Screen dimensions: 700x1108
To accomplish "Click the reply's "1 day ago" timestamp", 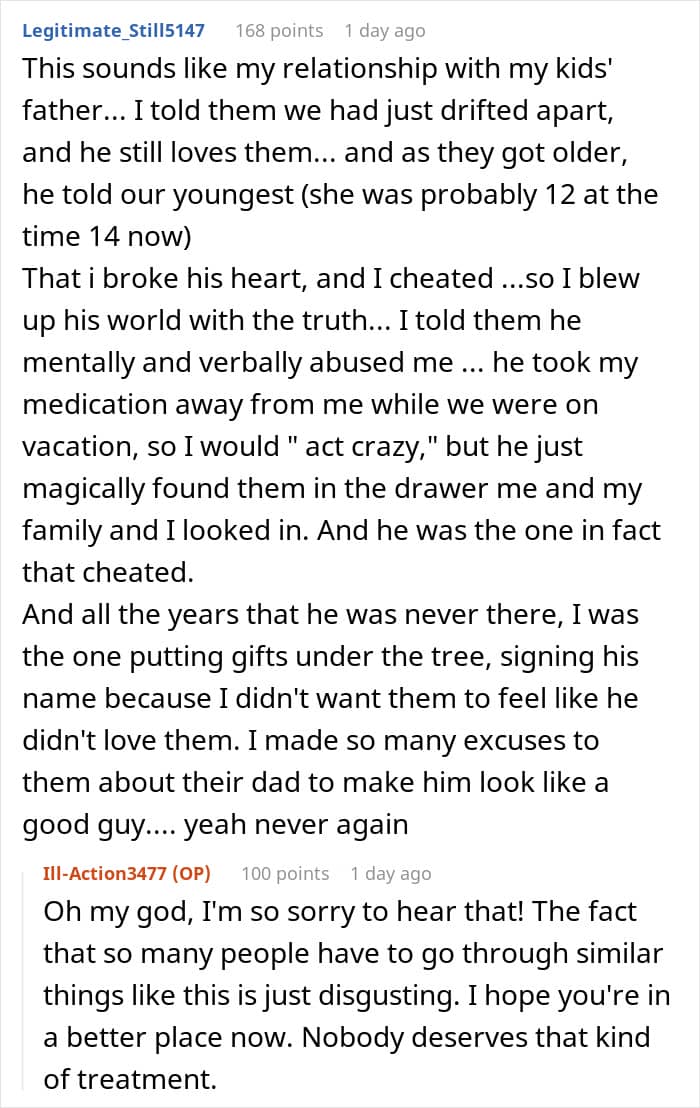I will point(390,873).
